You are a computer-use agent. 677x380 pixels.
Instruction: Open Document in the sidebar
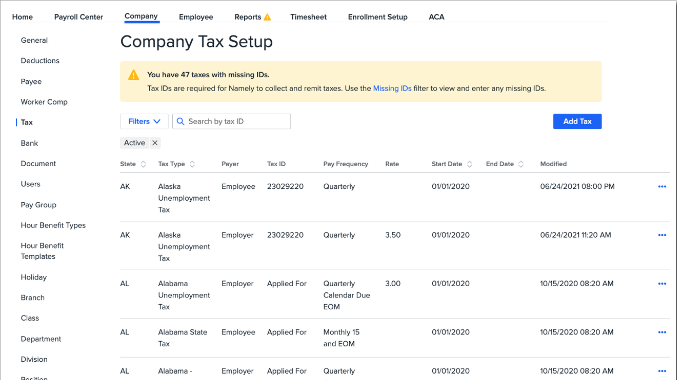pos(38,164)
